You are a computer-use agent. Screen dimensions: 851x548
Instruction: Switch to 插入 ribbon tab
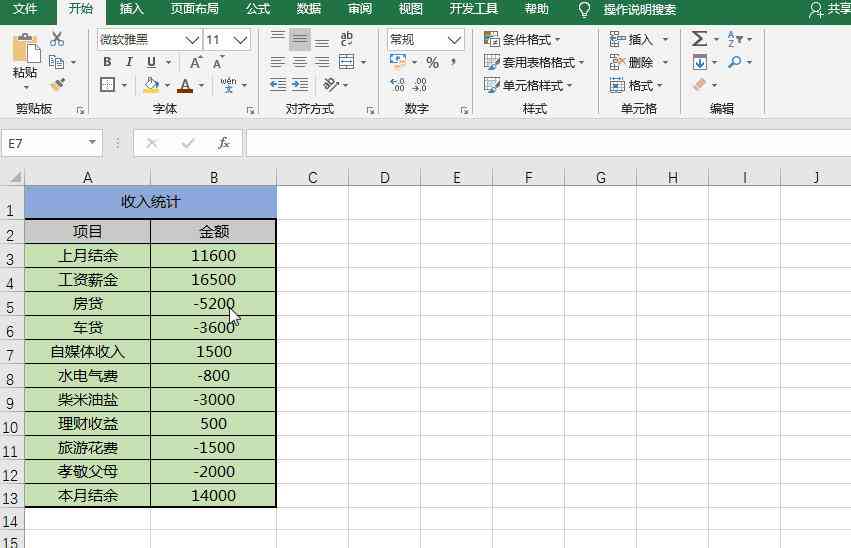[131, 9]
